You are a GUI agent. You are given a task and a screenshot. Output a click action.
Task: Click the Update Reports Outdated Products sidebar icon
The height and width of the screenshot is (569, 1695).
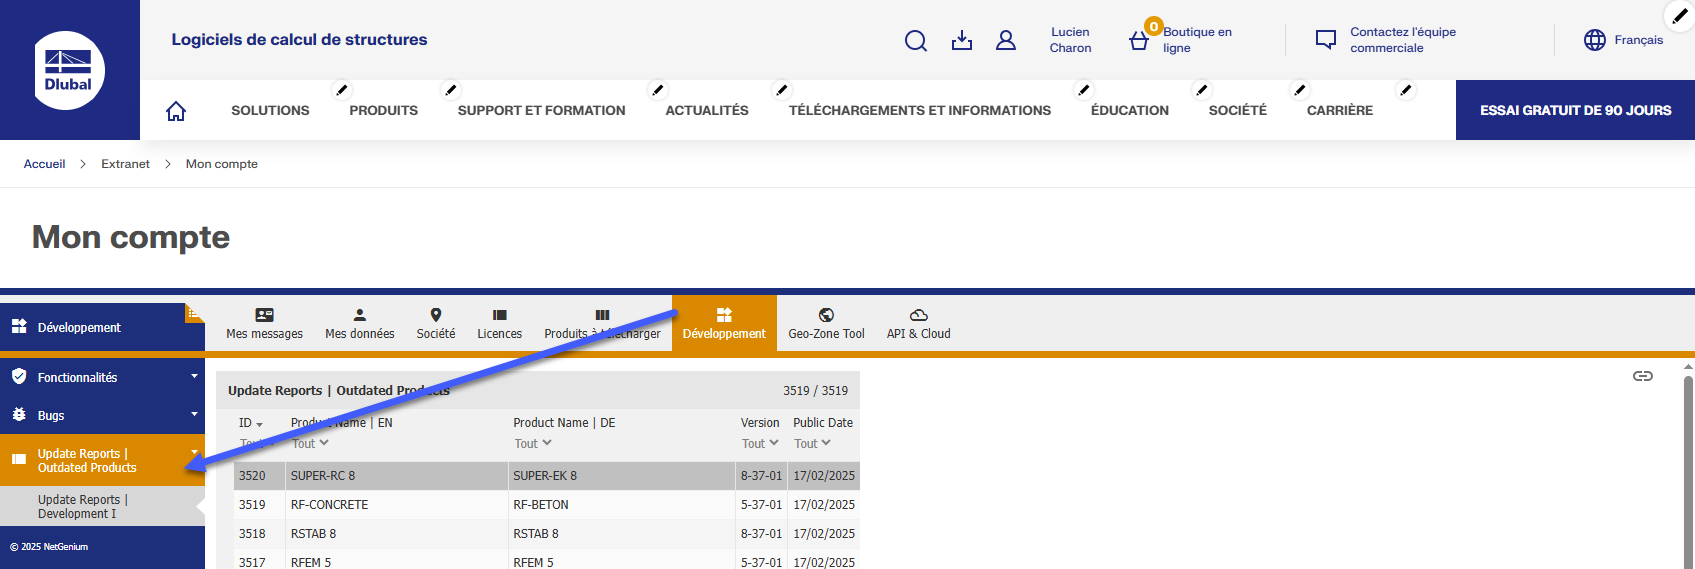(x=19, y=460)
